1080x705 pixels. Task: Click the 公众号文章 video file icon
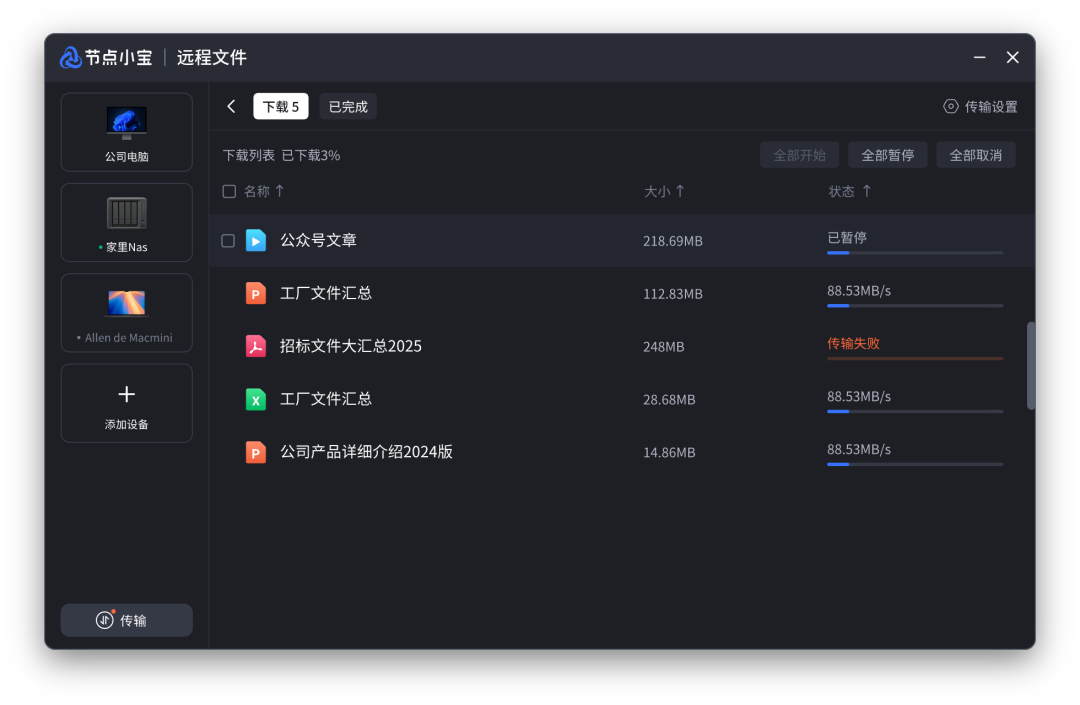click(257, 240)
